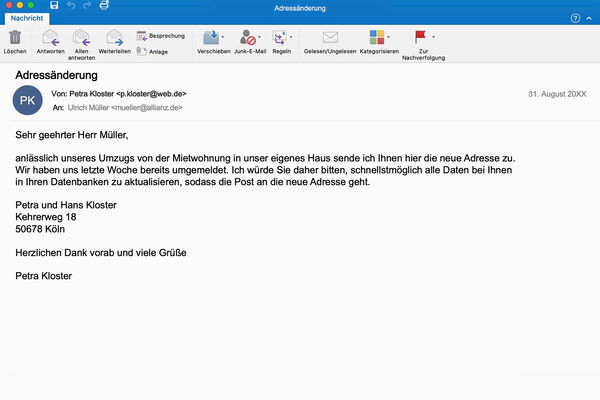Click the window title Adressänderung

click(x=300, y=8)
